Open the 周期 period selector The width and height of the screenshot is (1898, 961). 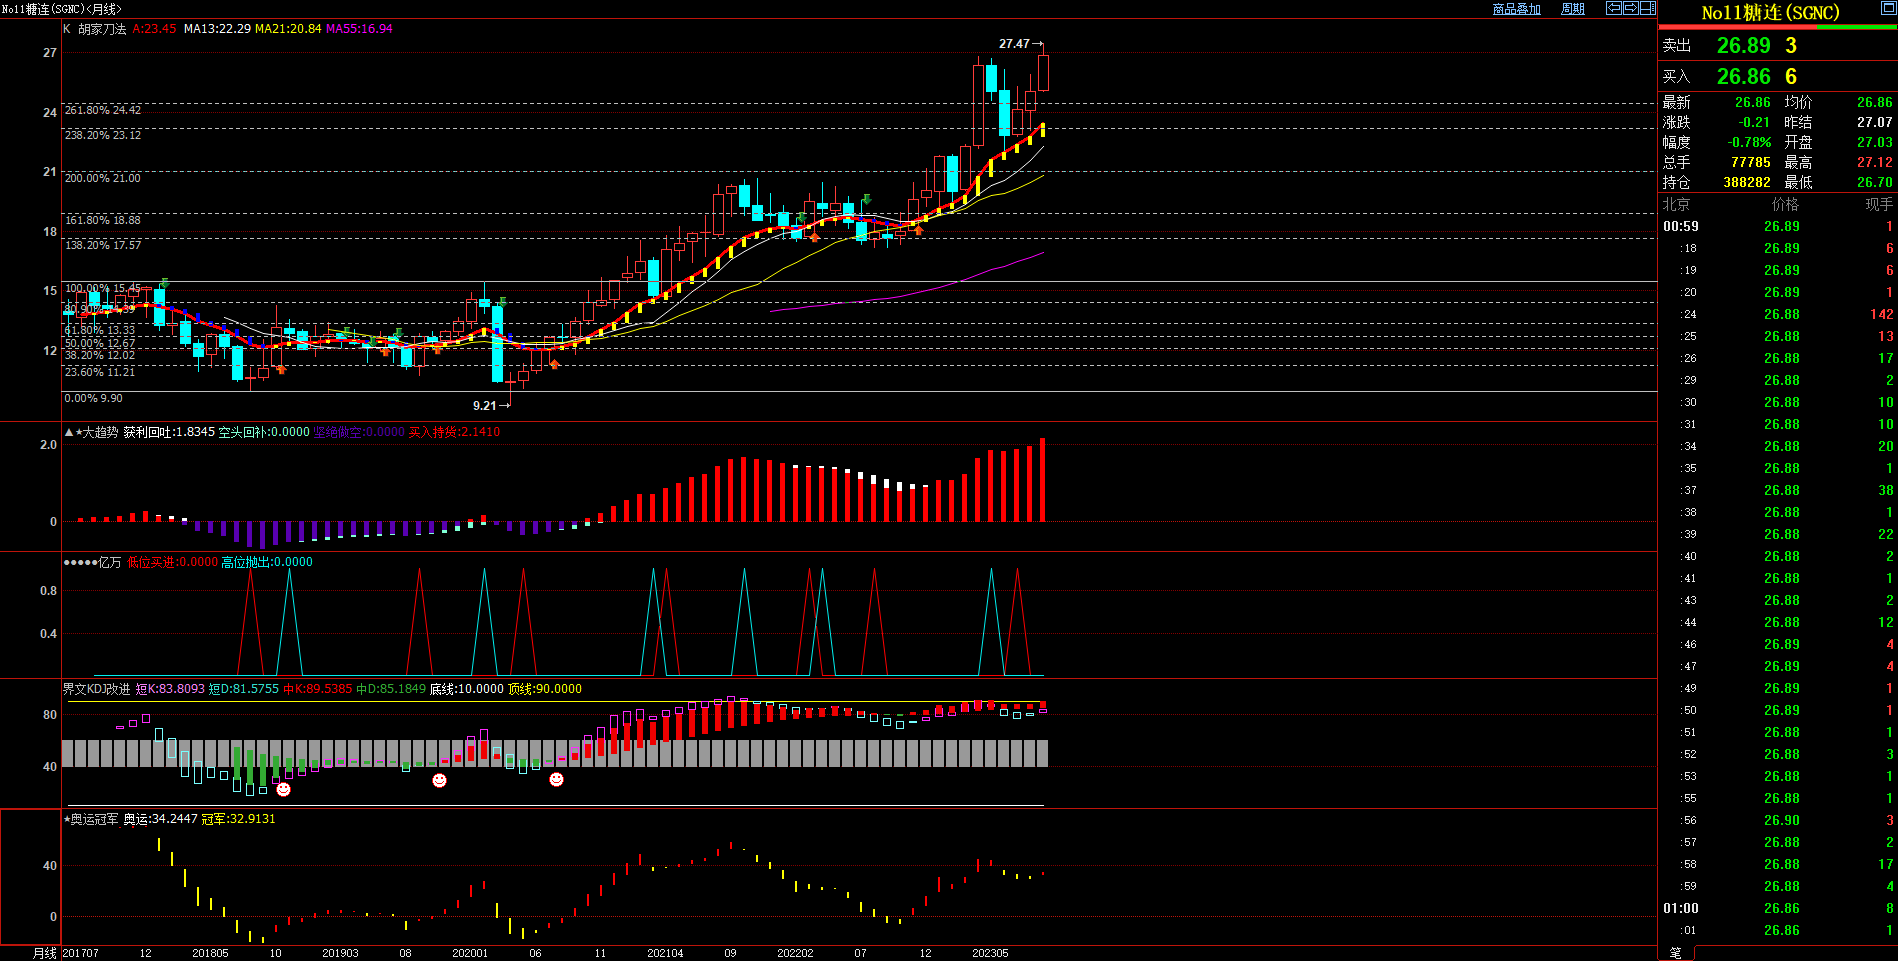pos(1572,9)
